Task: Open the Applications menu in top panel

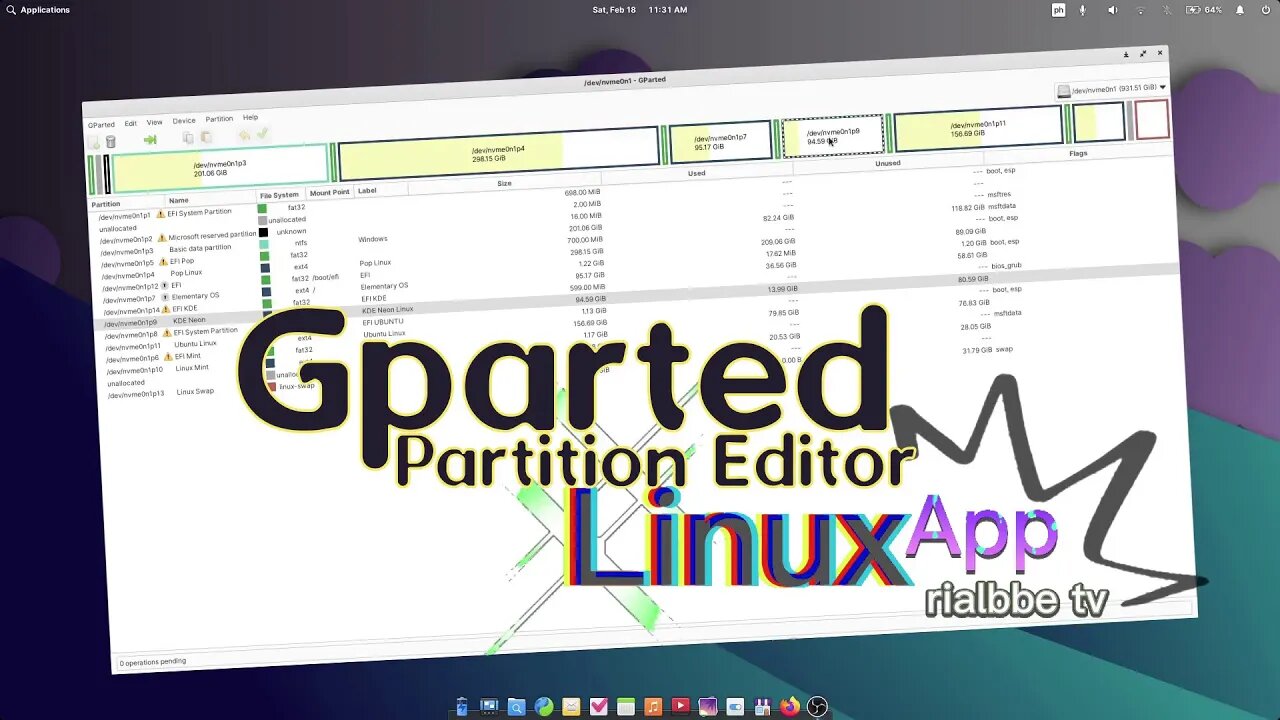Action: click(x=38, y=10)
